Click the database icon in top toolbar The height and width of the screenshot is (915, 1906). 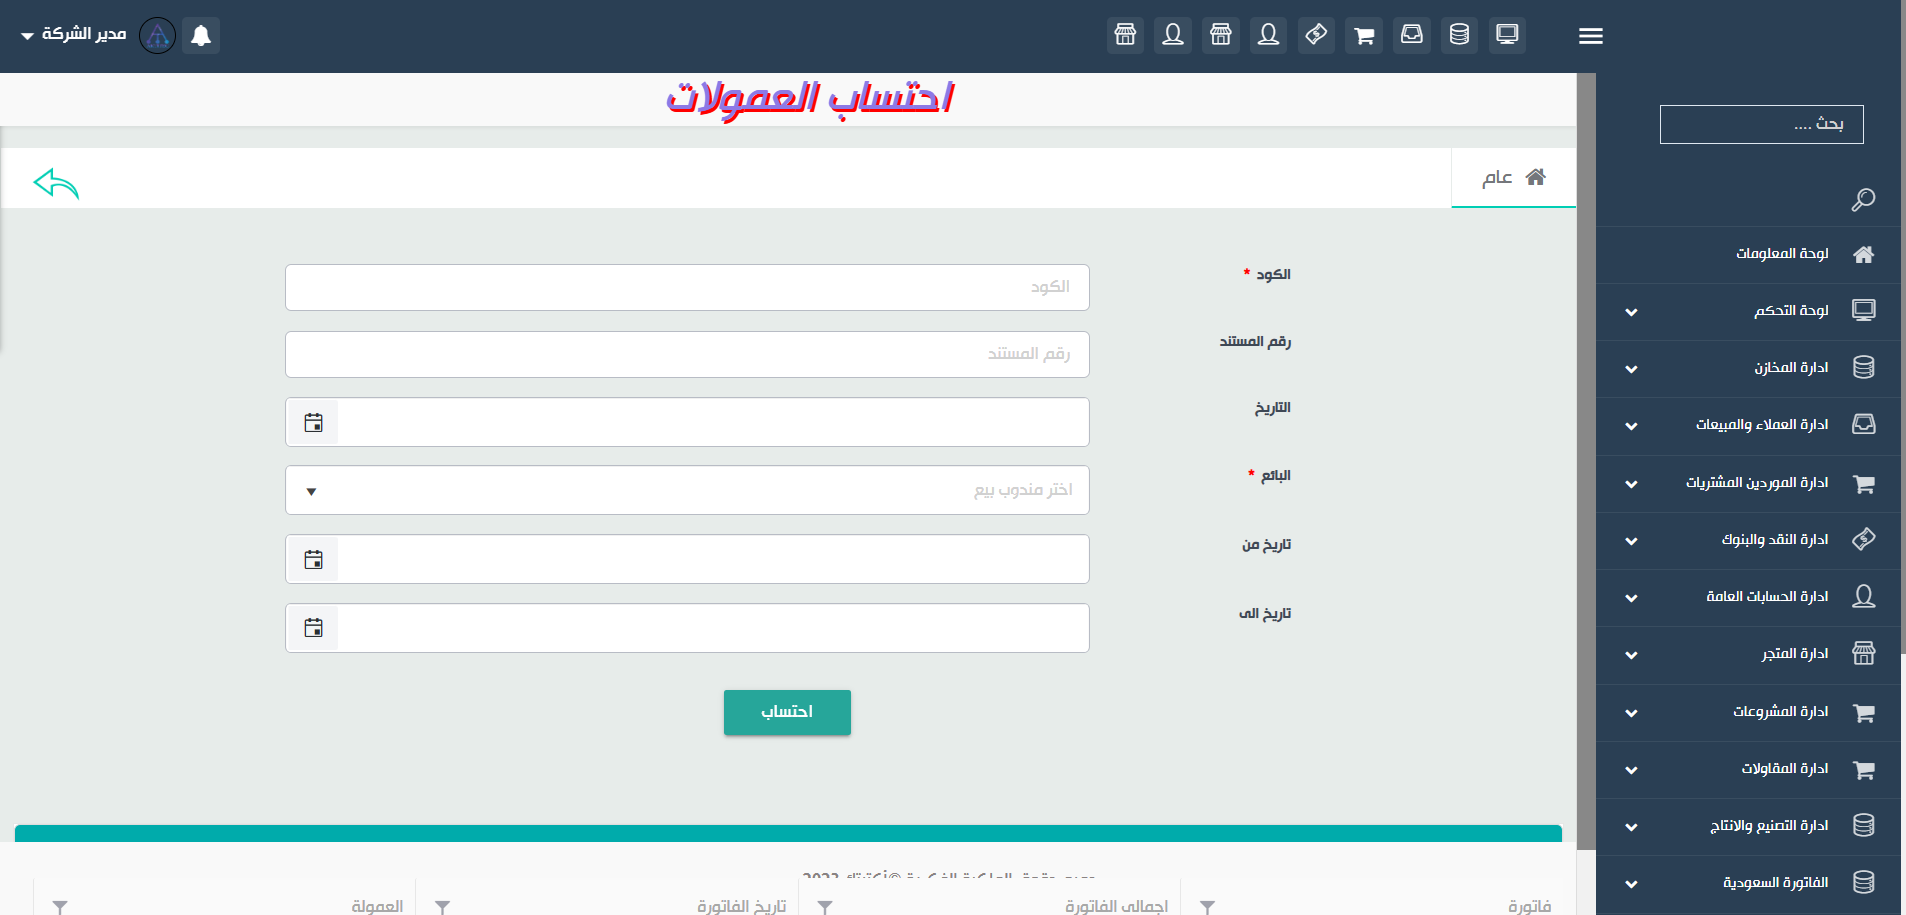[1459, 35]
